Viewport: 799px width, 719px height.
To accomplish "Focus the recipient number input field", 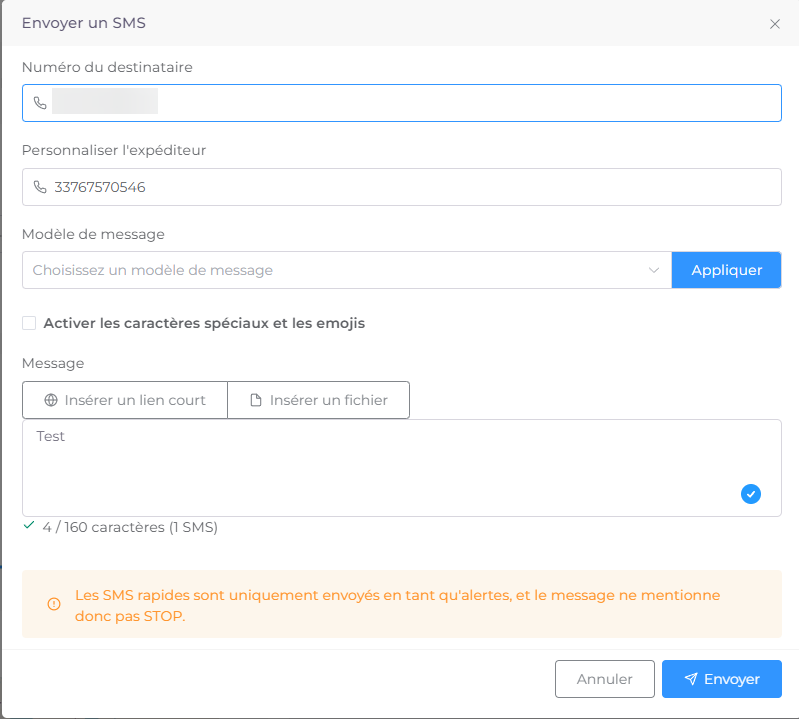I will tap(402, 103).
